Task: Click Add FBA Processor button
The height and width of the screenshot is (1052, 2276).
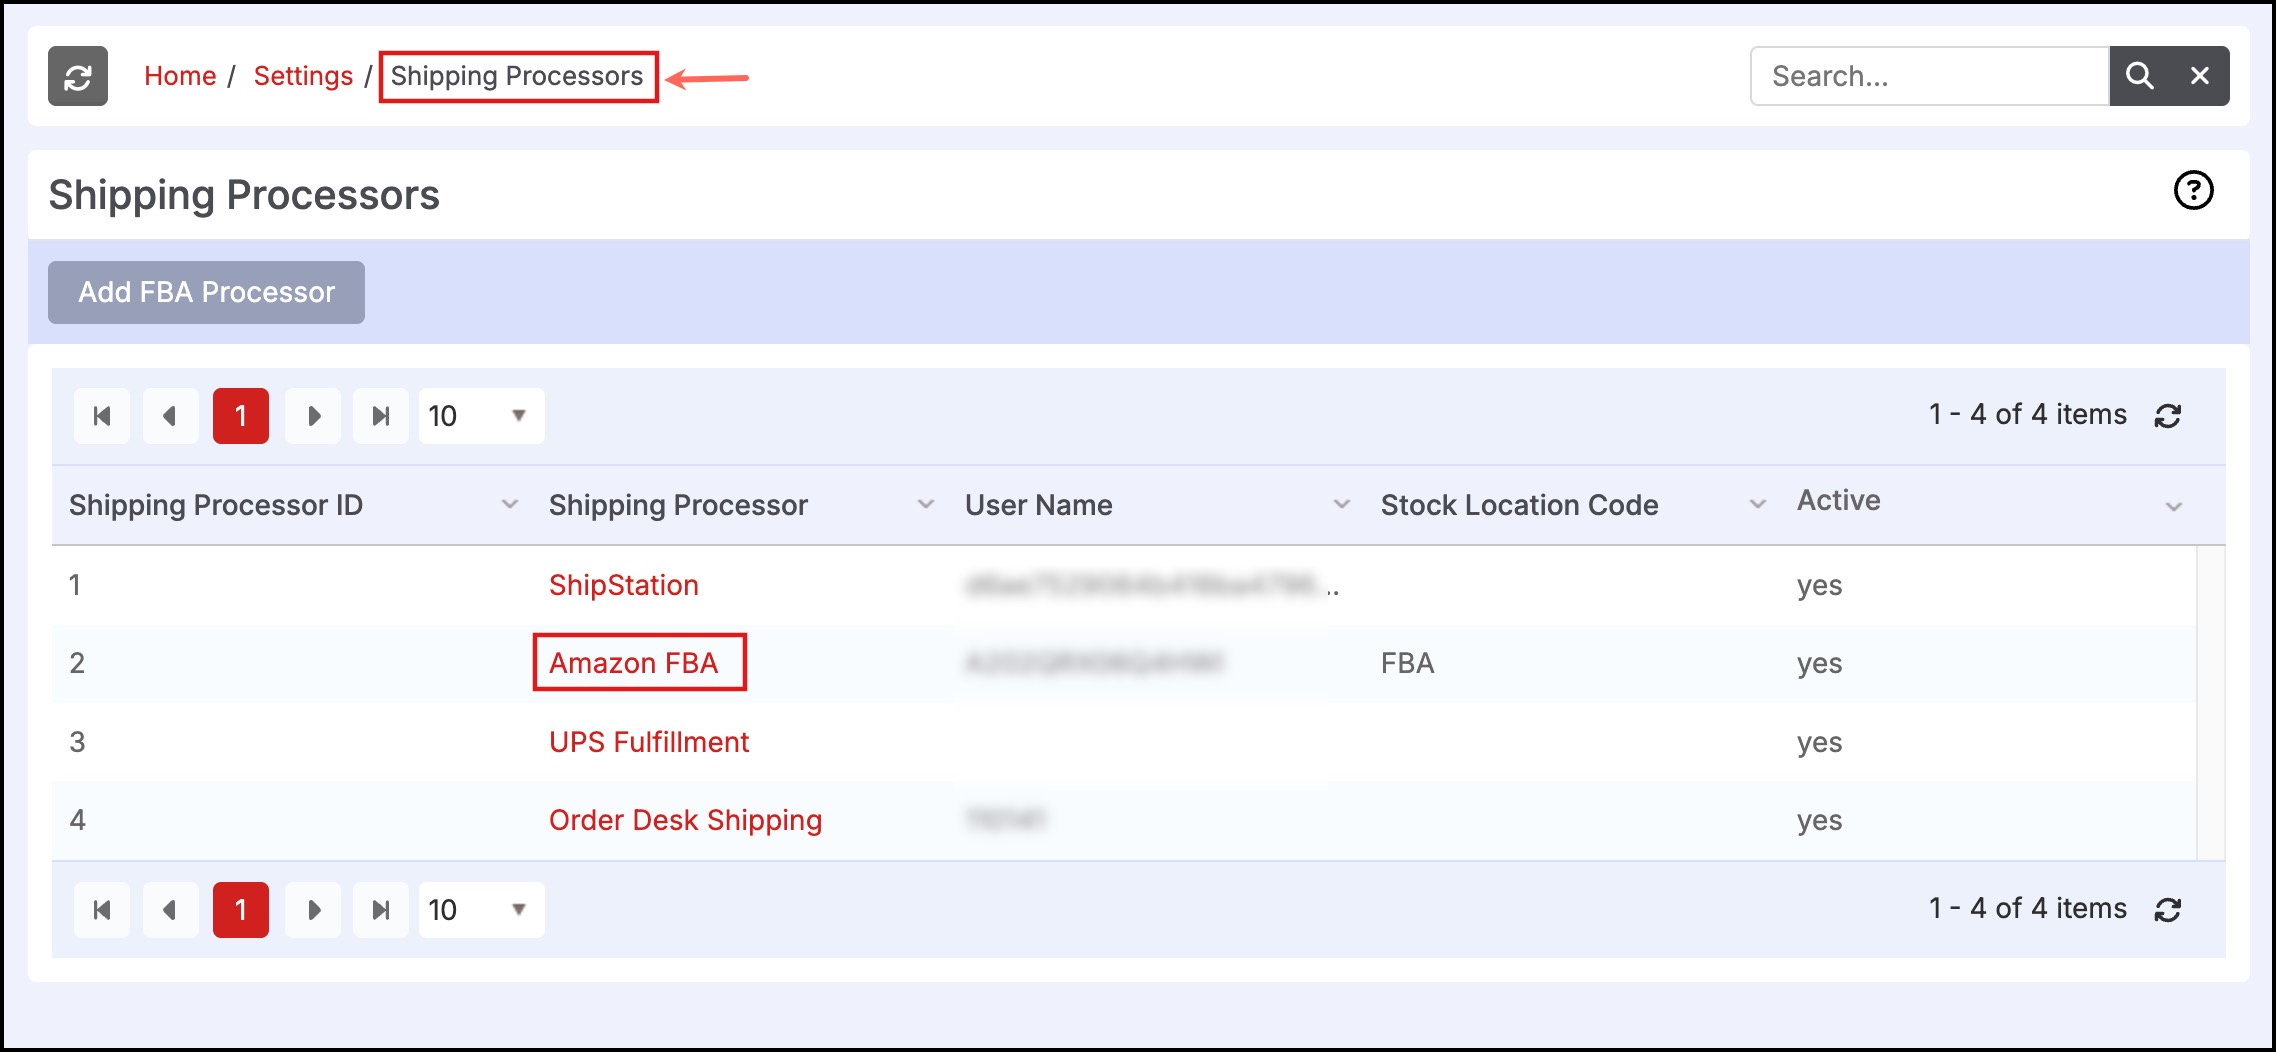Action: (206, 292)
